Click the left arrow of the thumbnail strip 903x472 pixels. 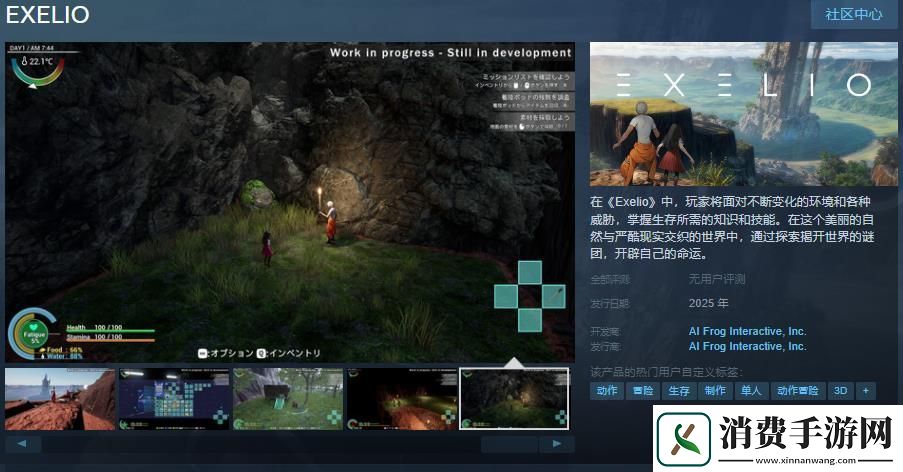pyautogui.click(x=22, y=444)
